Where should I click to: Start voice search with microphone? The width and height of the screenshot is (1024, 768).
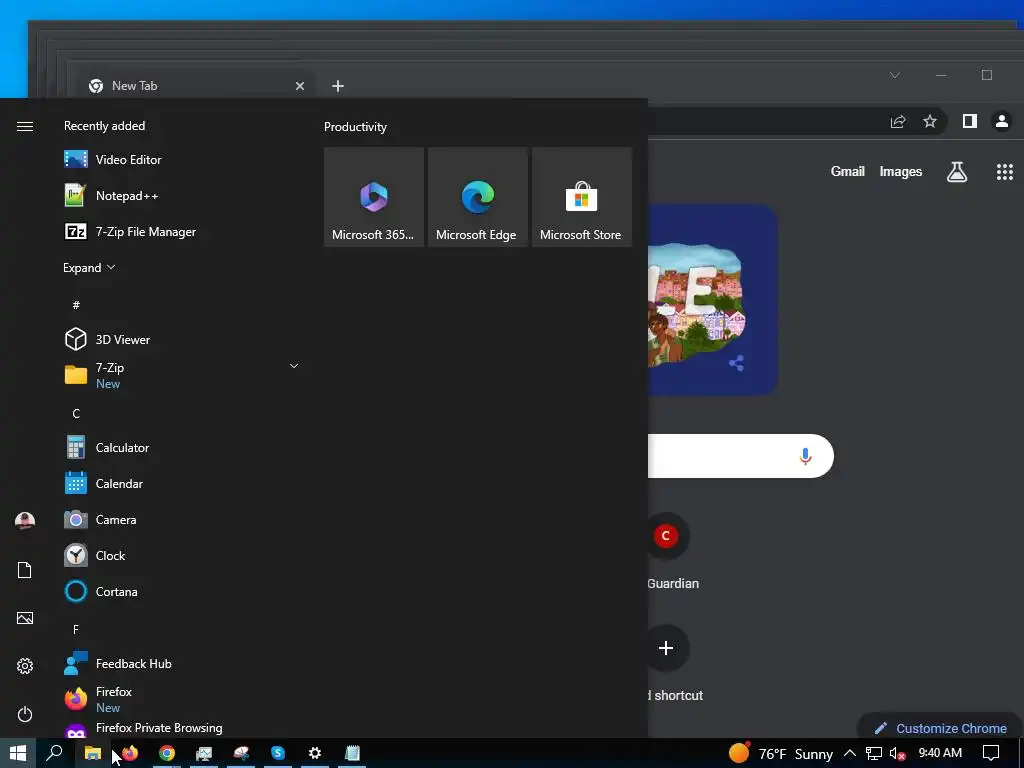coord(805,456)
